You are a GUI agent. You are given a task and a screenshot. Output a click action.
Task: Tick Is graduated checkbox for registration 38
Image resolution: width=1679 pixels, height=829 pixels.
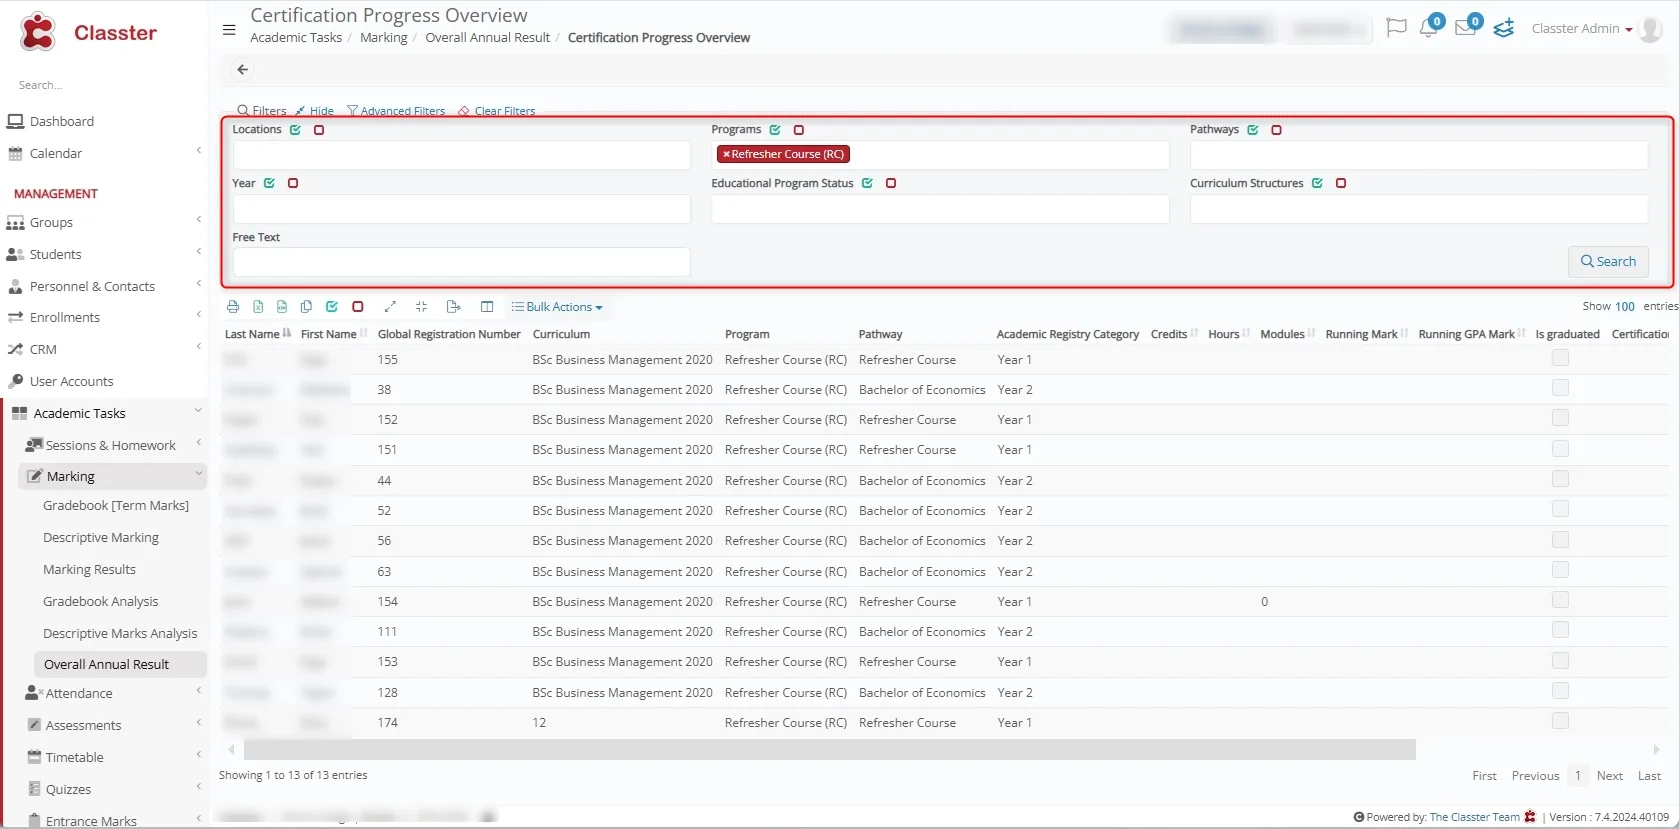(x=1560, y=388)
